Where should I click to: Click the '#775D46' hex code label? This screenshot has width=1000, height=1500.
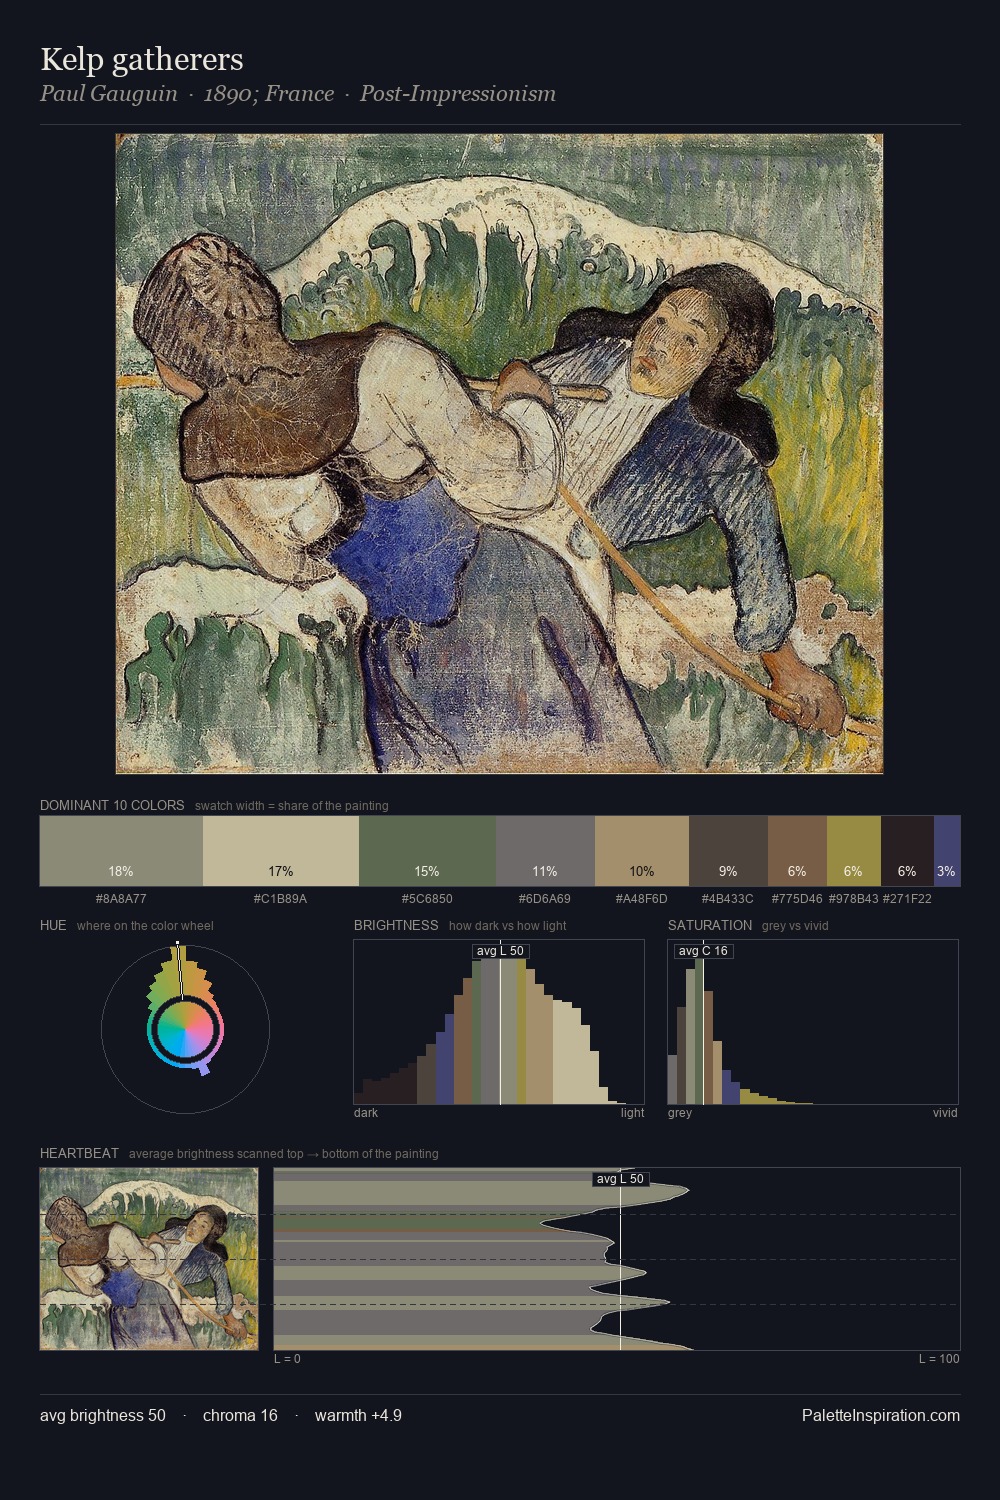click(x=797, y=899)
